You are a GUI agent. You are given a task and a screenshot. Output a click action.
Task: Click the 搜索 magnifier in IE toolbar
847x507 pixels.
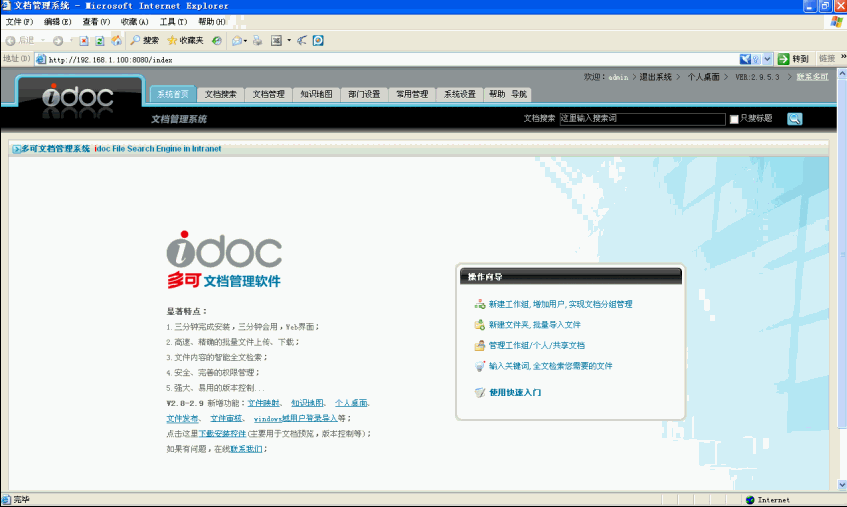click(x=144, y=40)
